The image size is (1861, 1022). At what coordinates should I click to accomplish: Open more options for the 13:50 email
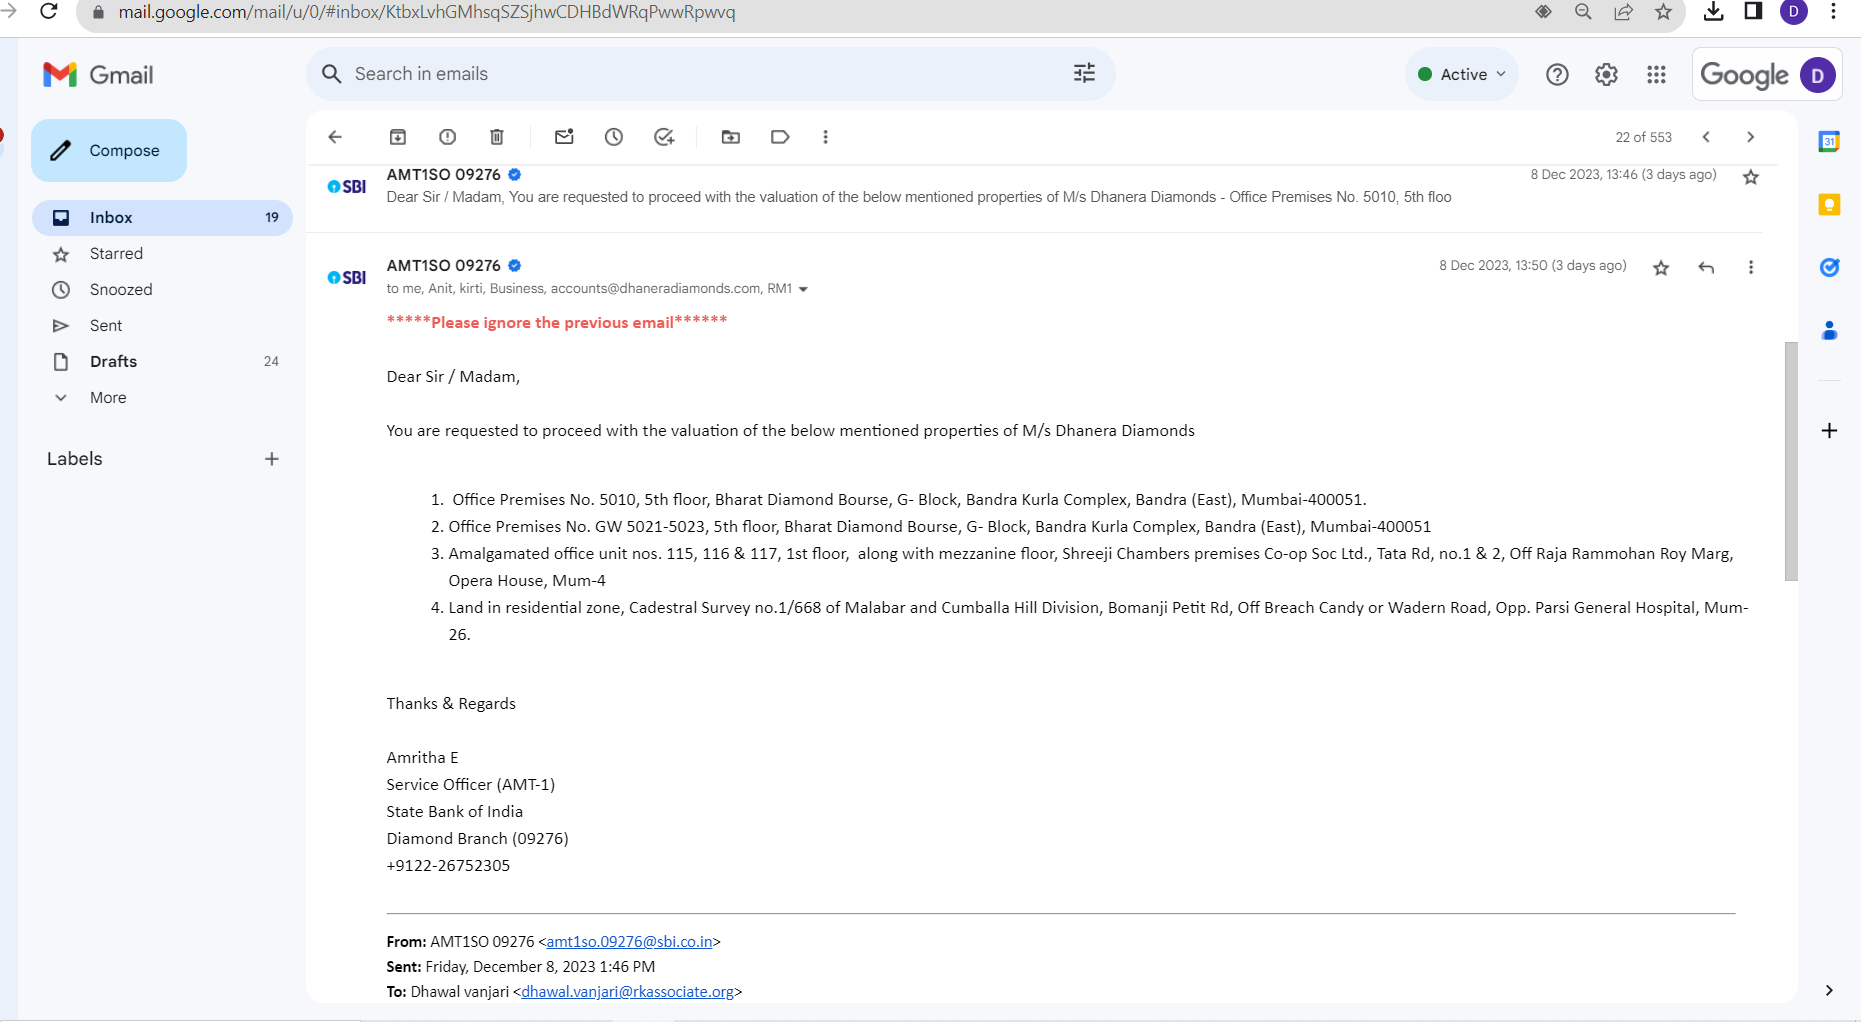1750,267
